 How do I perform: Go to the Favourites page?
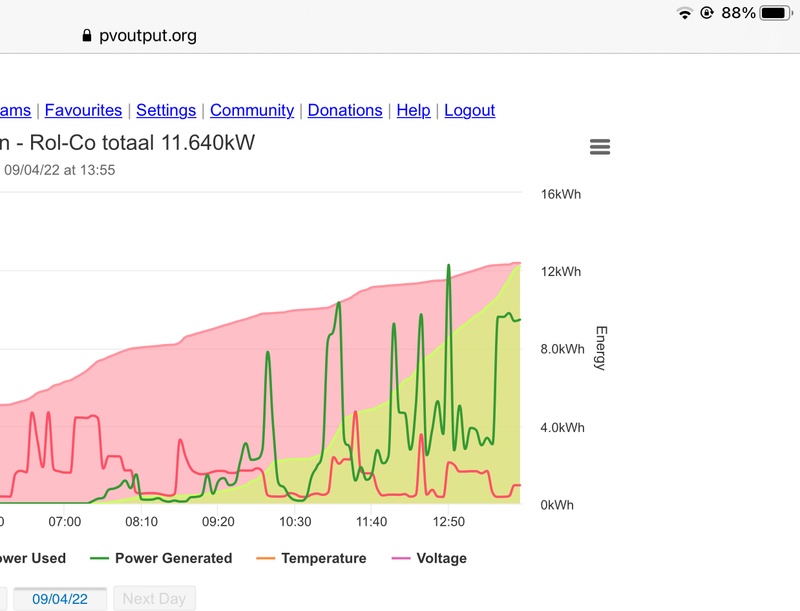[83, 110]
